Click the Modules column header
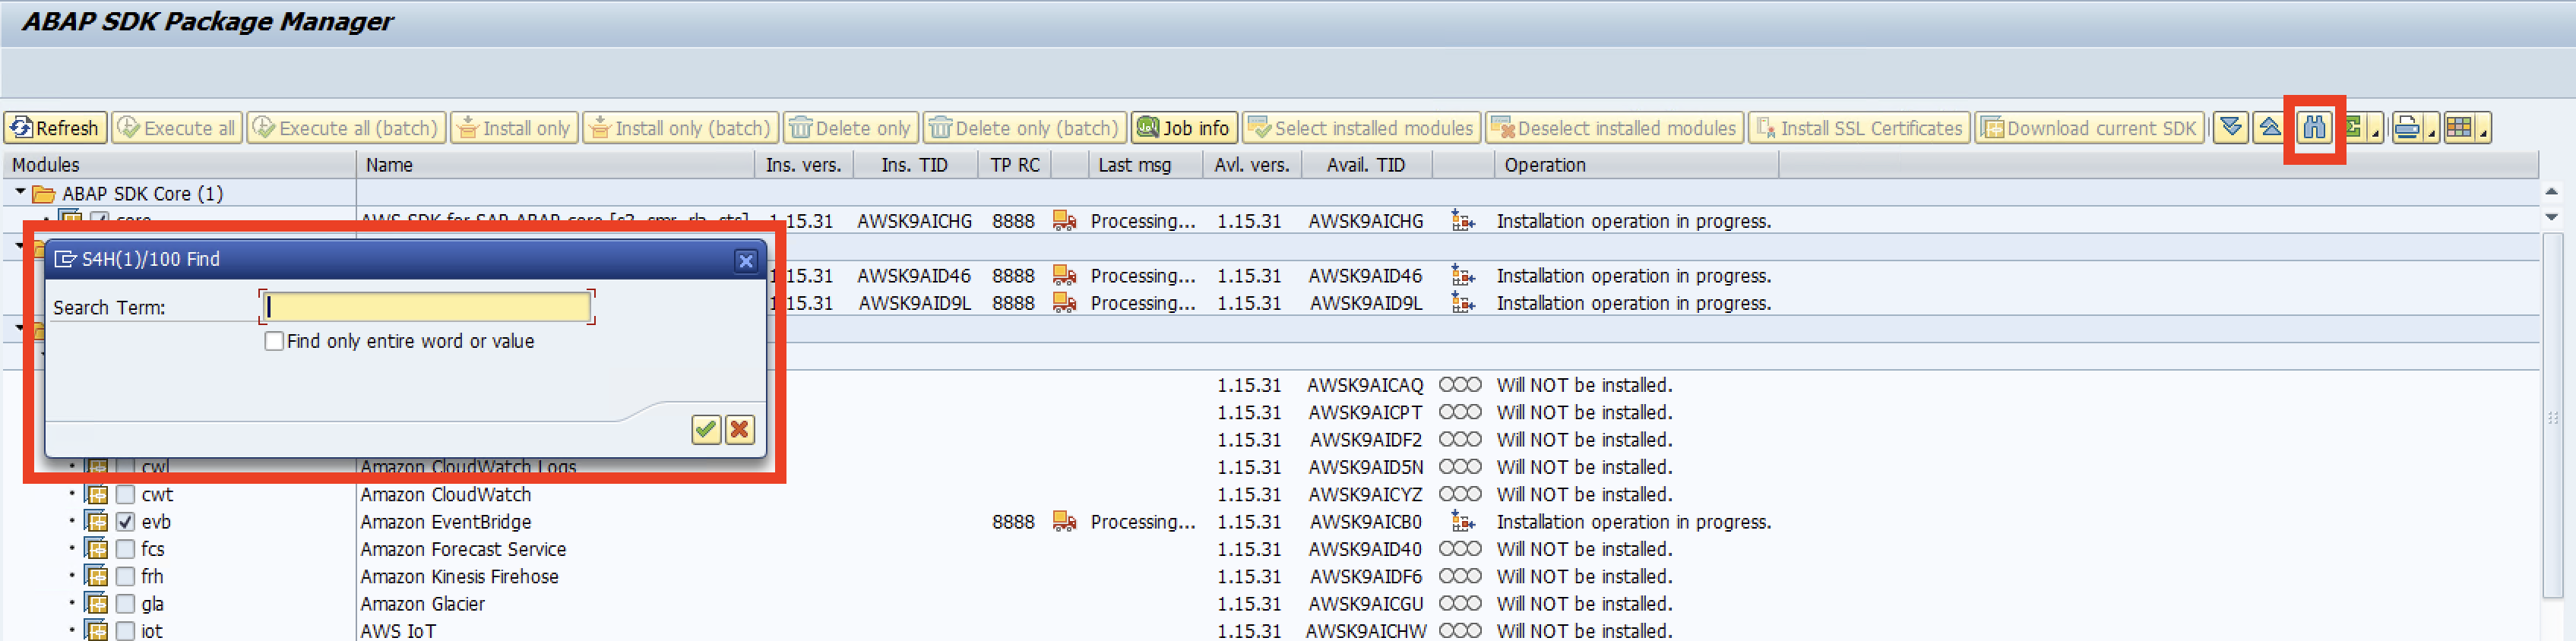This screenshot has height=641, width=2576. 180,165
